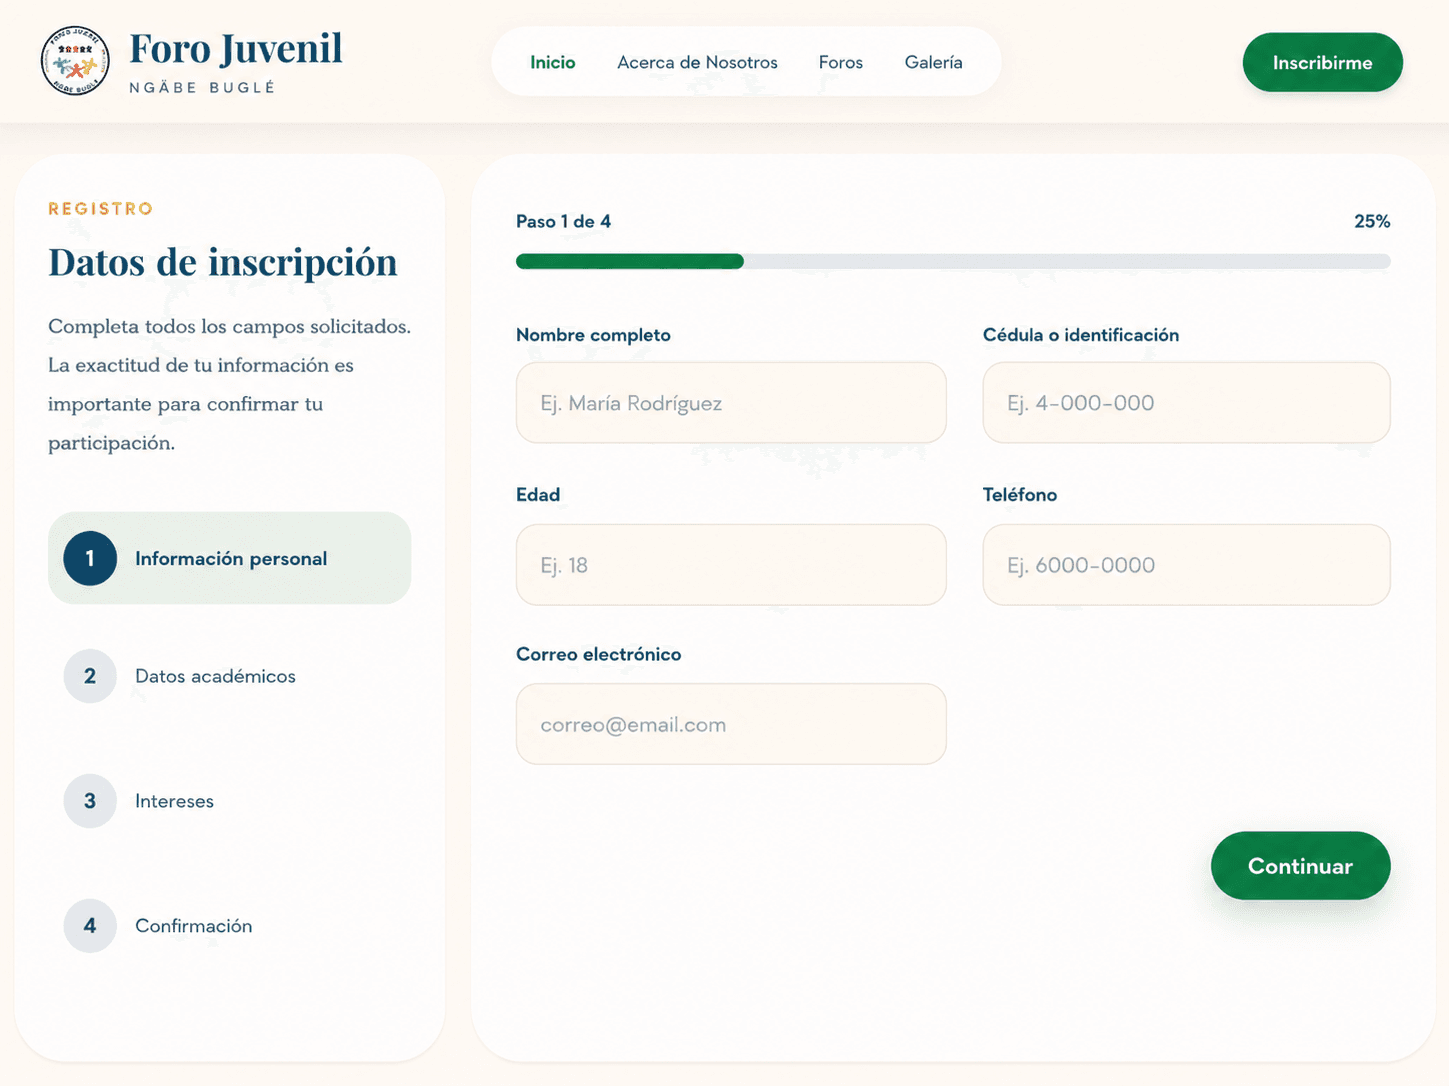Focus the Cédula o identificación field
Image resolution: width=1449 pixels, height=1086 pixels.
point(1187,403)
